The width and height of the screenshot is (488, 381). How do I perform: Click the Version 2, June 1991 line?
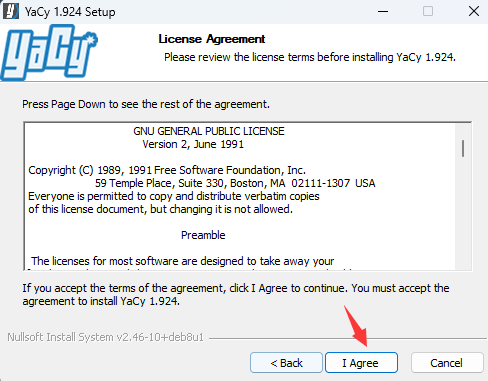click(x=193, y=144)
